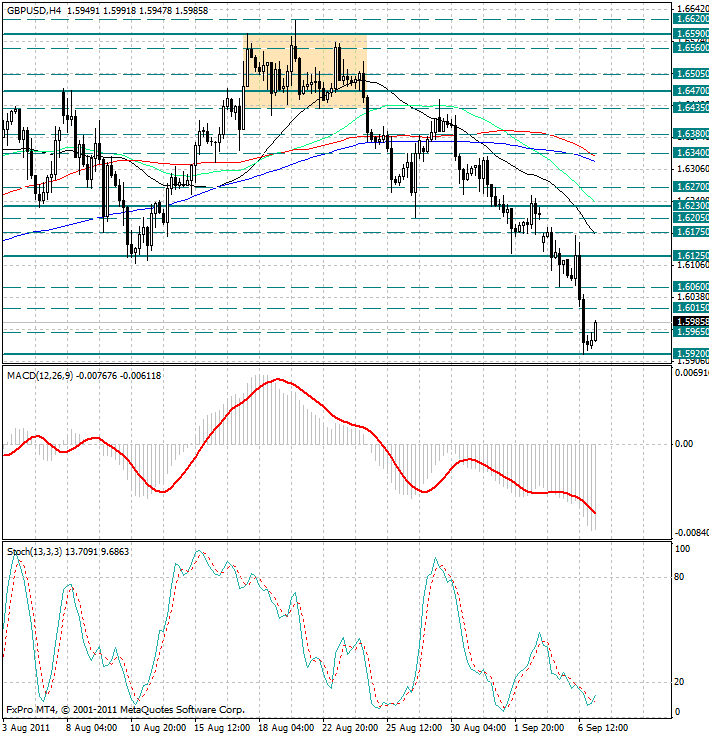
Task: Select the 30 Aug 04:00 time label
Action: pyautogui.click(x=478, y=728)
